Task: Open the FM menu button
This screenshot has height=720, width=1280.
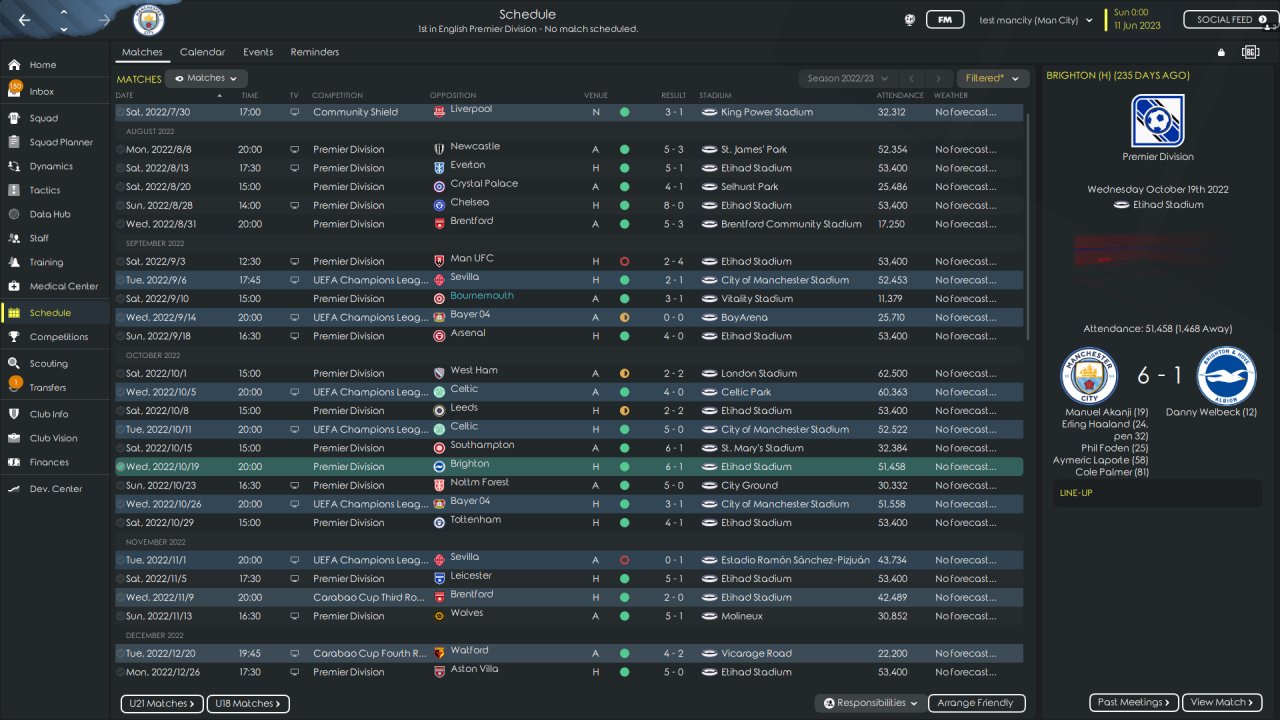Action: pyautogui.click(x=945, y=19)
